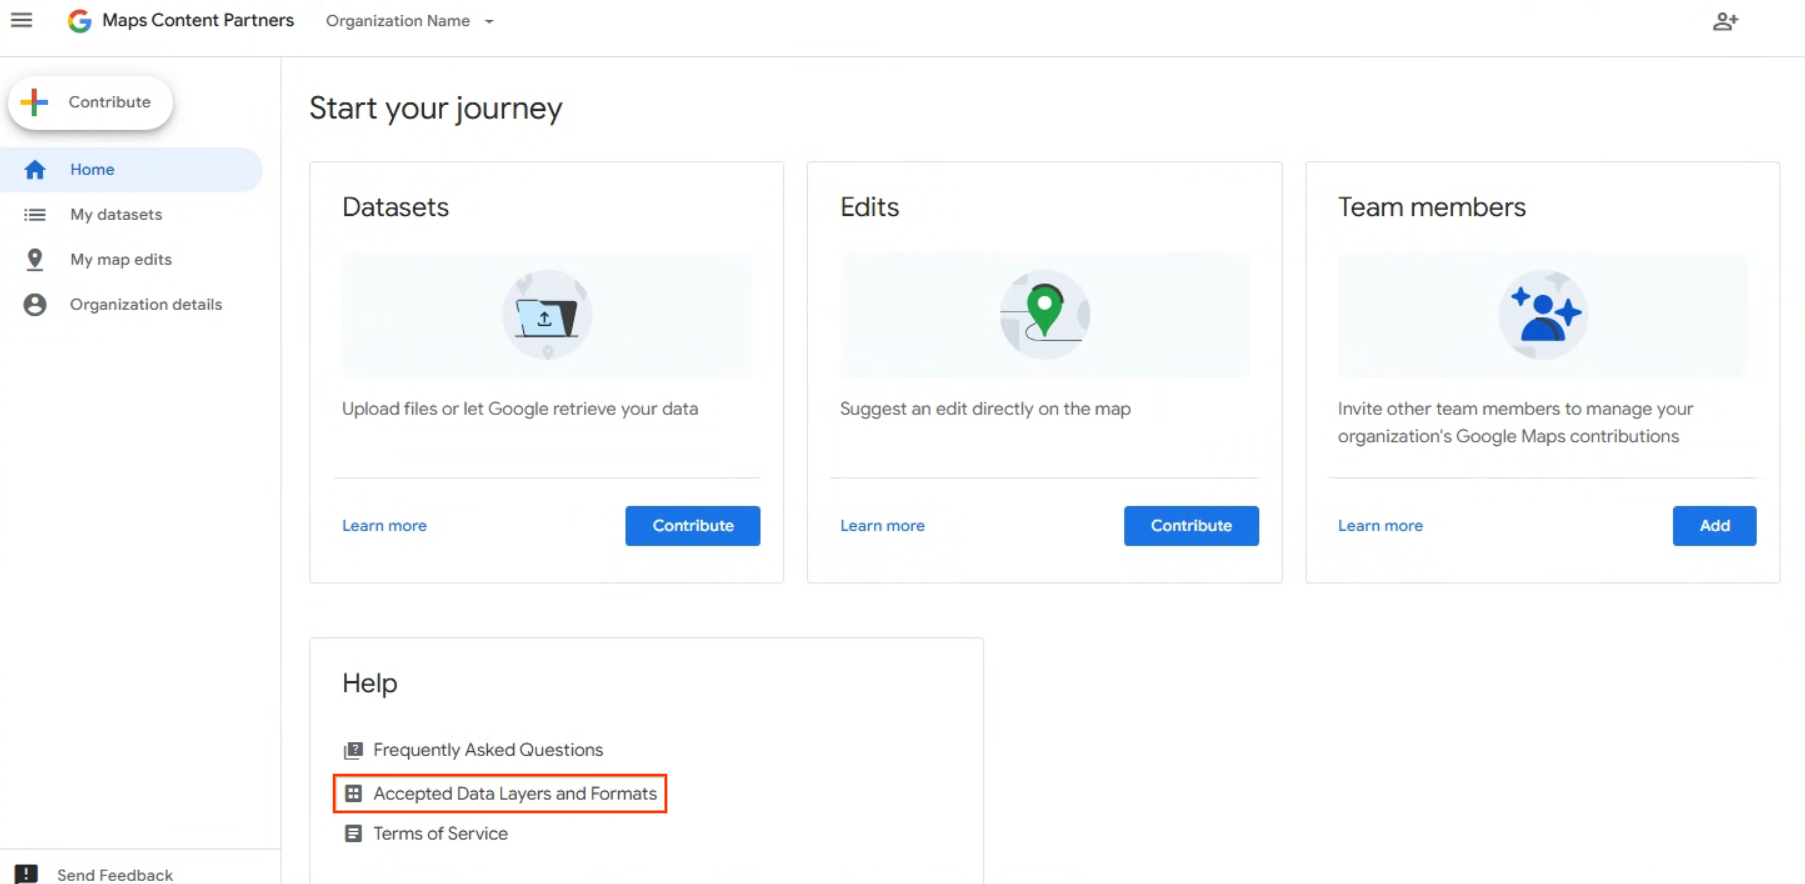Click the add team member icon
Screen dimensions: 1805x884
[1725, 21]
